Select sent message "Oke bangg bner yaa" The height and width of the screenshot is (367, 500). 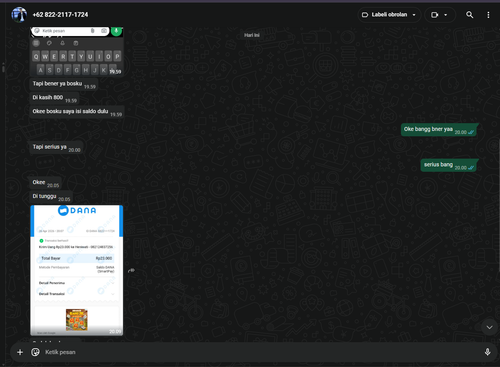pos(439,130)
